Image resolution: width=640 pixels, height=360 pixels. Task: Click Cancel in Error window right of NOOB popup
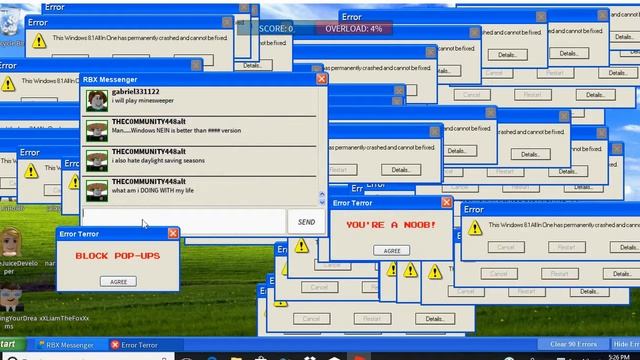[506, 247]
